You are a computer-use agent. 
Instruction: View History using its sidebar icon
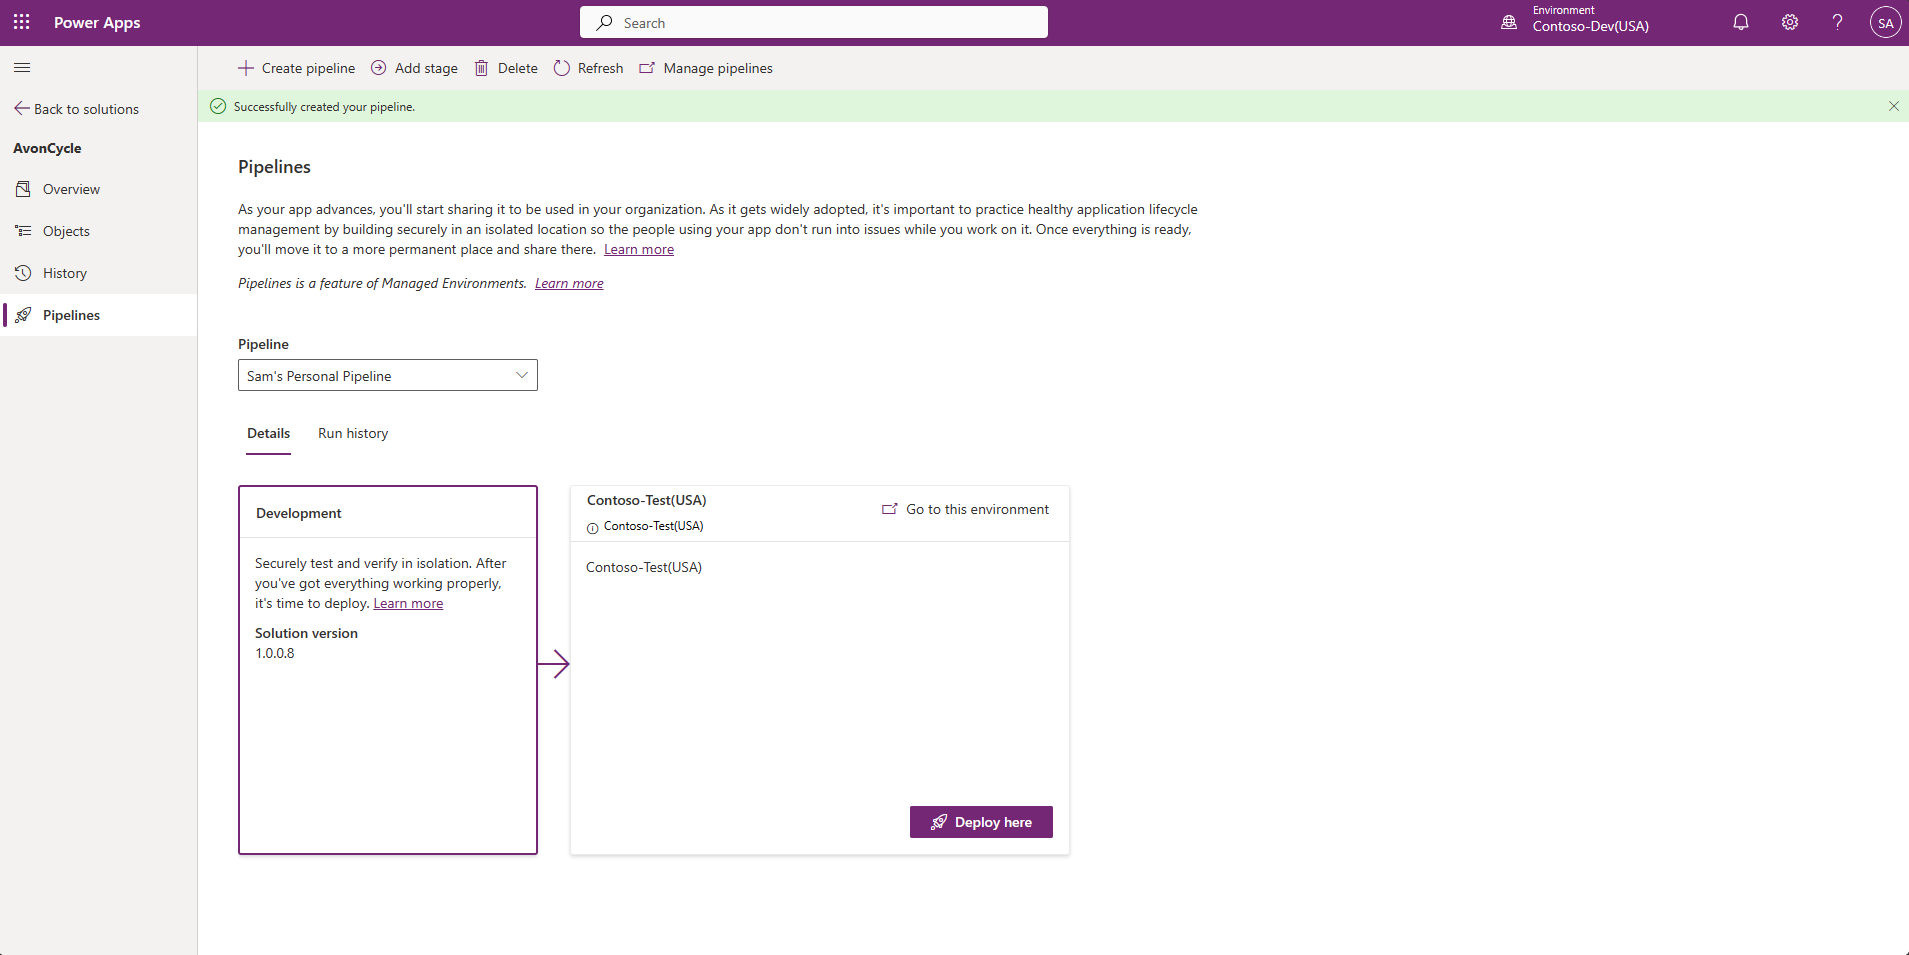23,272
